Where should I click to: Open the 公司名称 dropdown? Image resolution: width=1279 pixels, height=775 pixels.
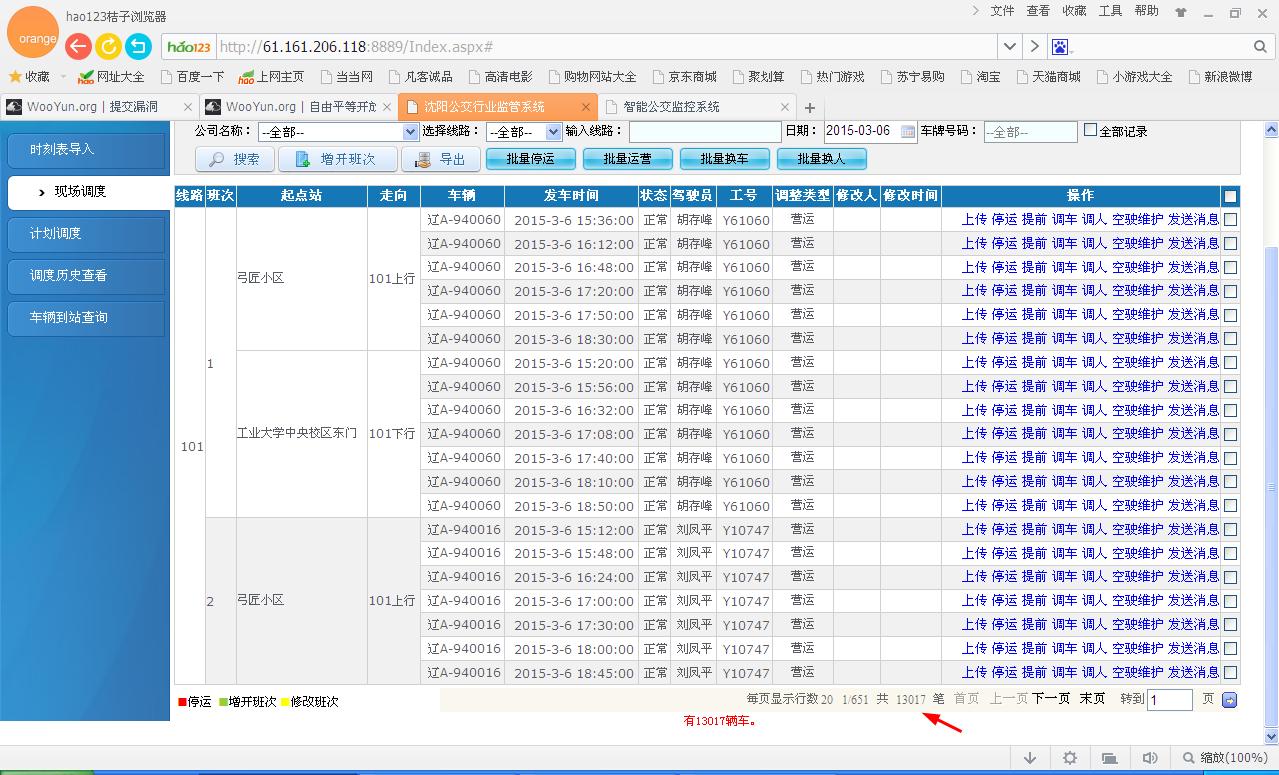click(338, 132)
